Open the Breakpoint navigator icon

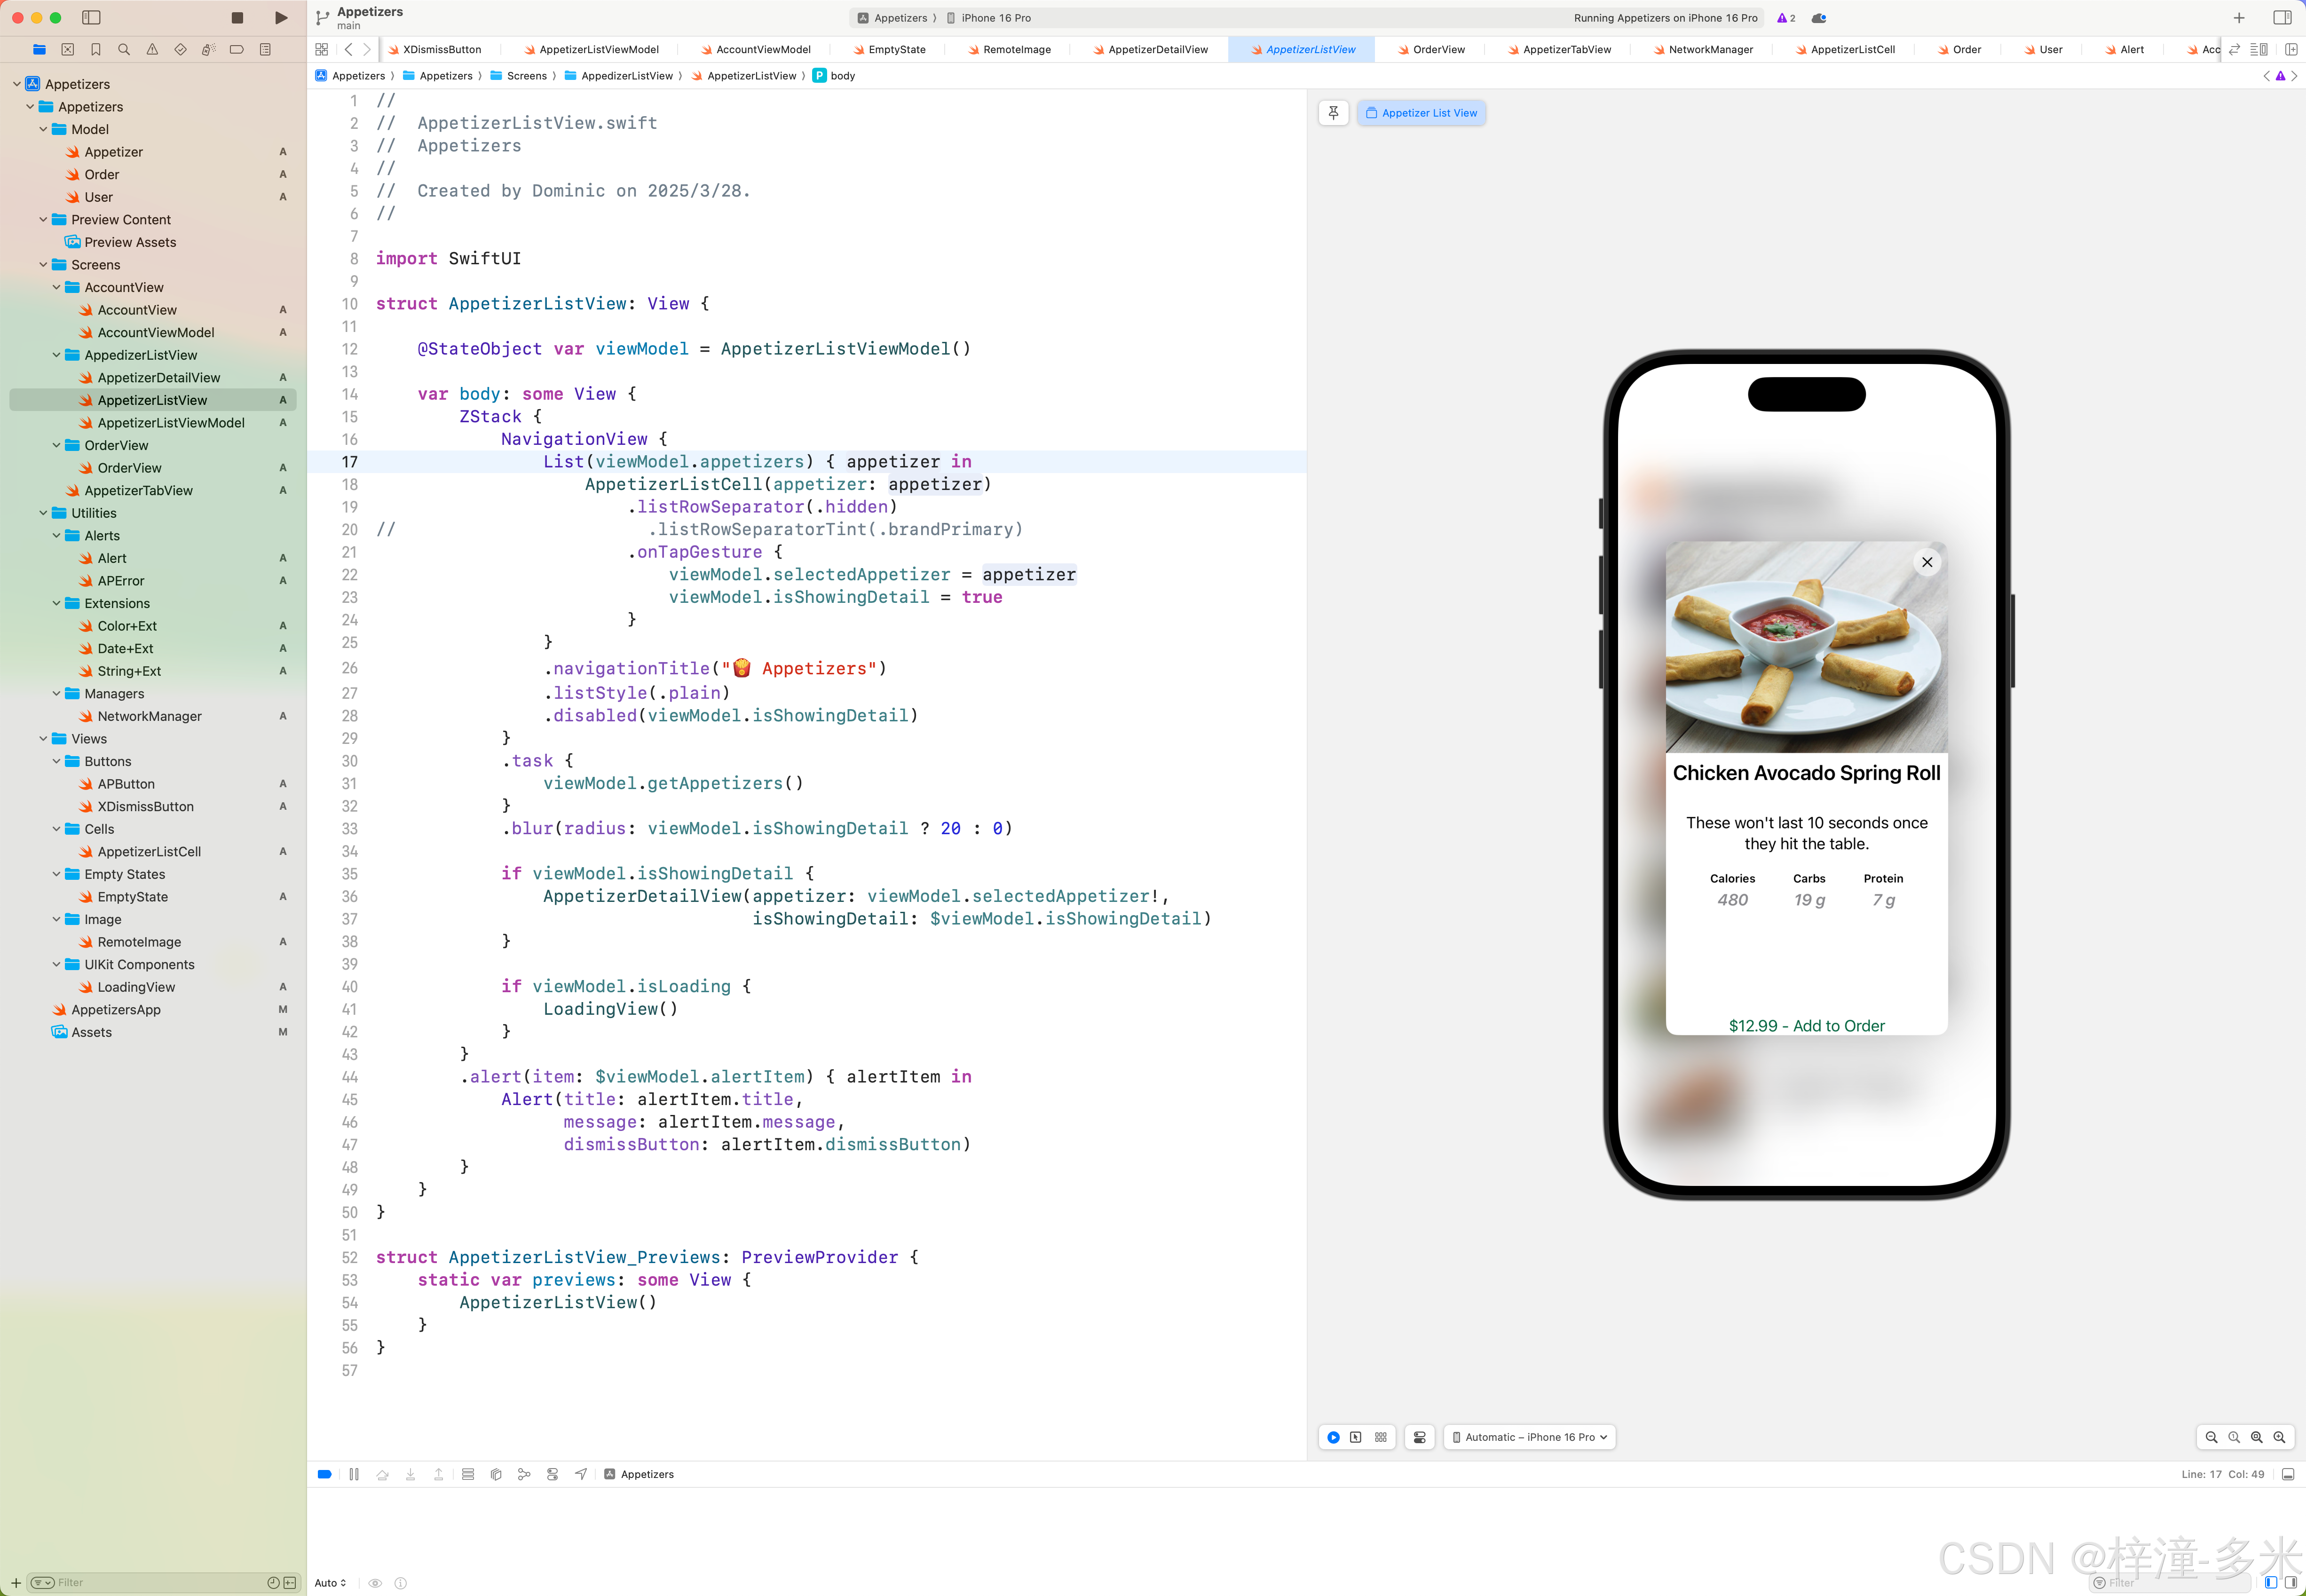(236, 49)
